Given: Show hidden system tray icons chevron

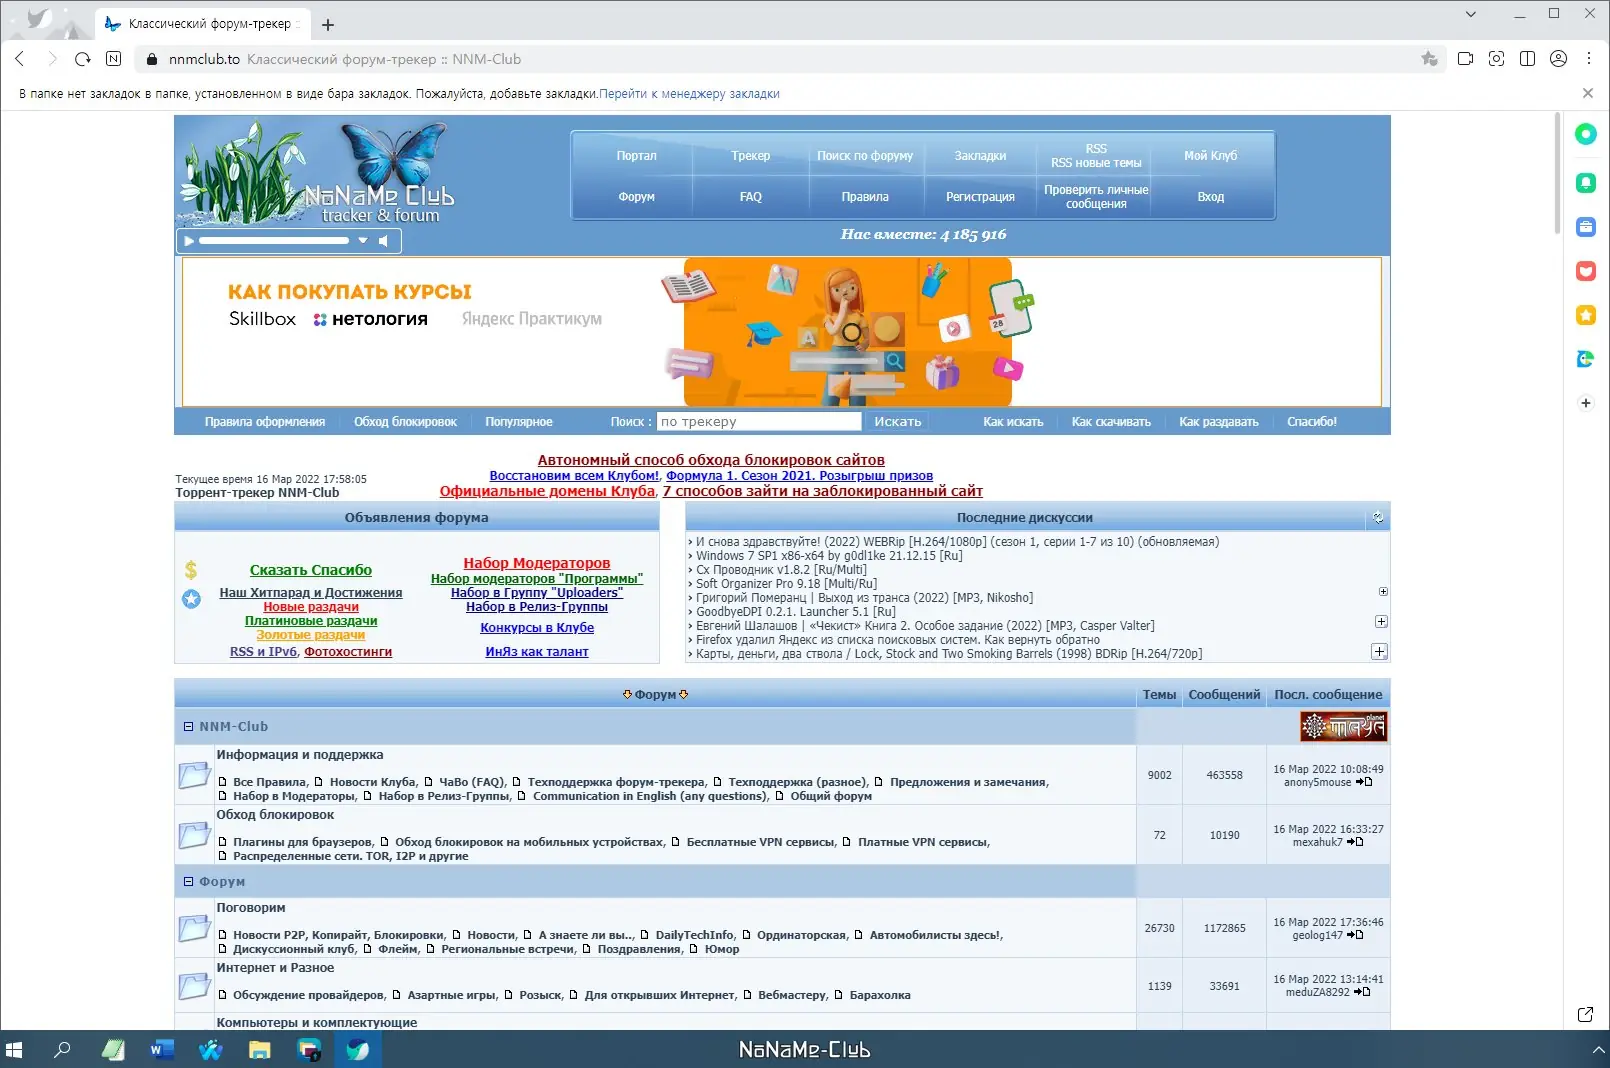Looking at the screenshot, I should (x=1597, y=1050).
